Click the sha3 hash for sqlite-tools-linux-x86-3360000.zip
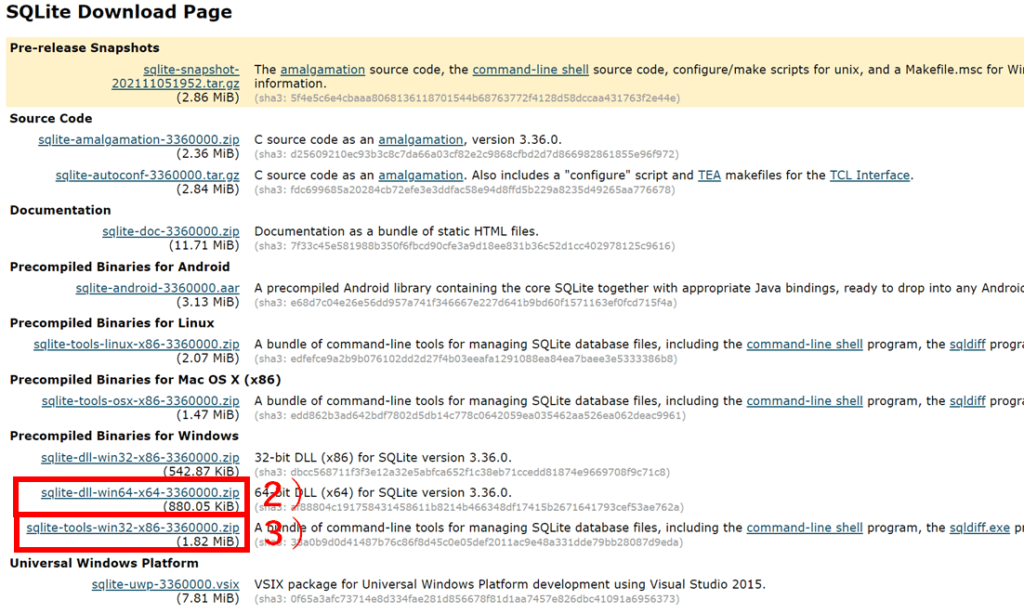The image size is (1024, 613). pos(466,358)
